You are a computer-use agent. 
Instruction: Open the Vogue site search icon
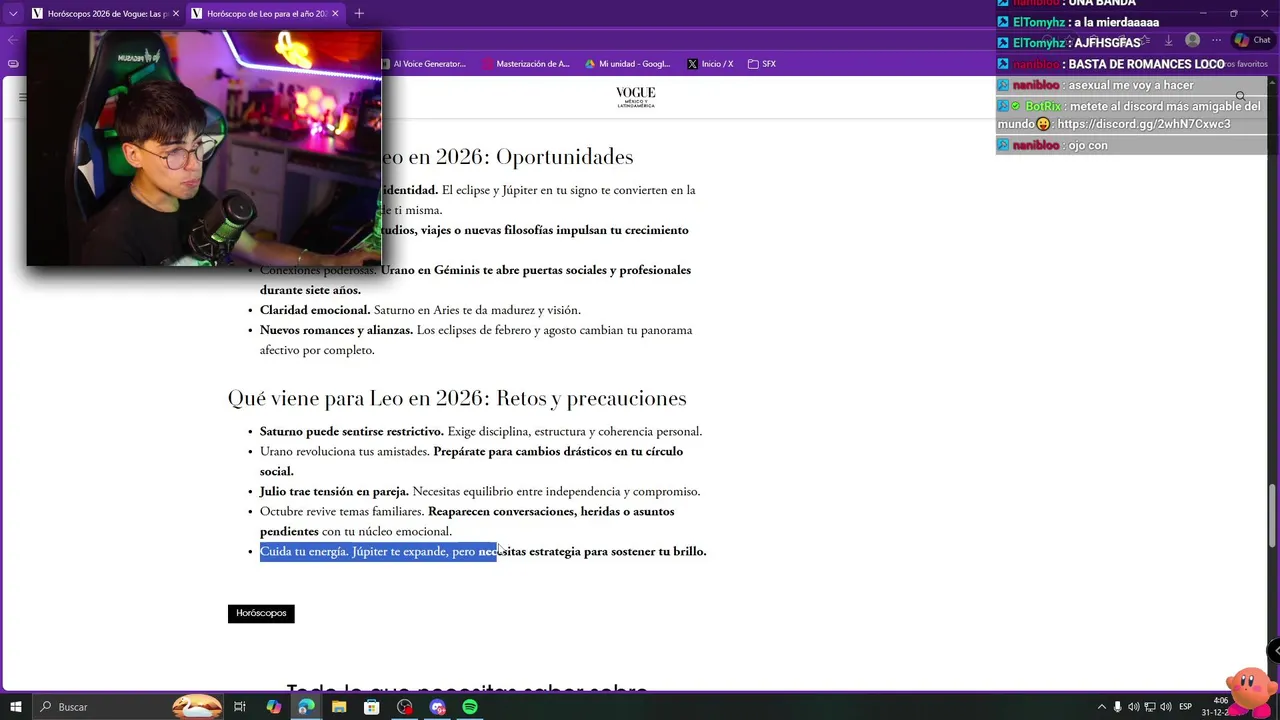(x=1240, y=97)
